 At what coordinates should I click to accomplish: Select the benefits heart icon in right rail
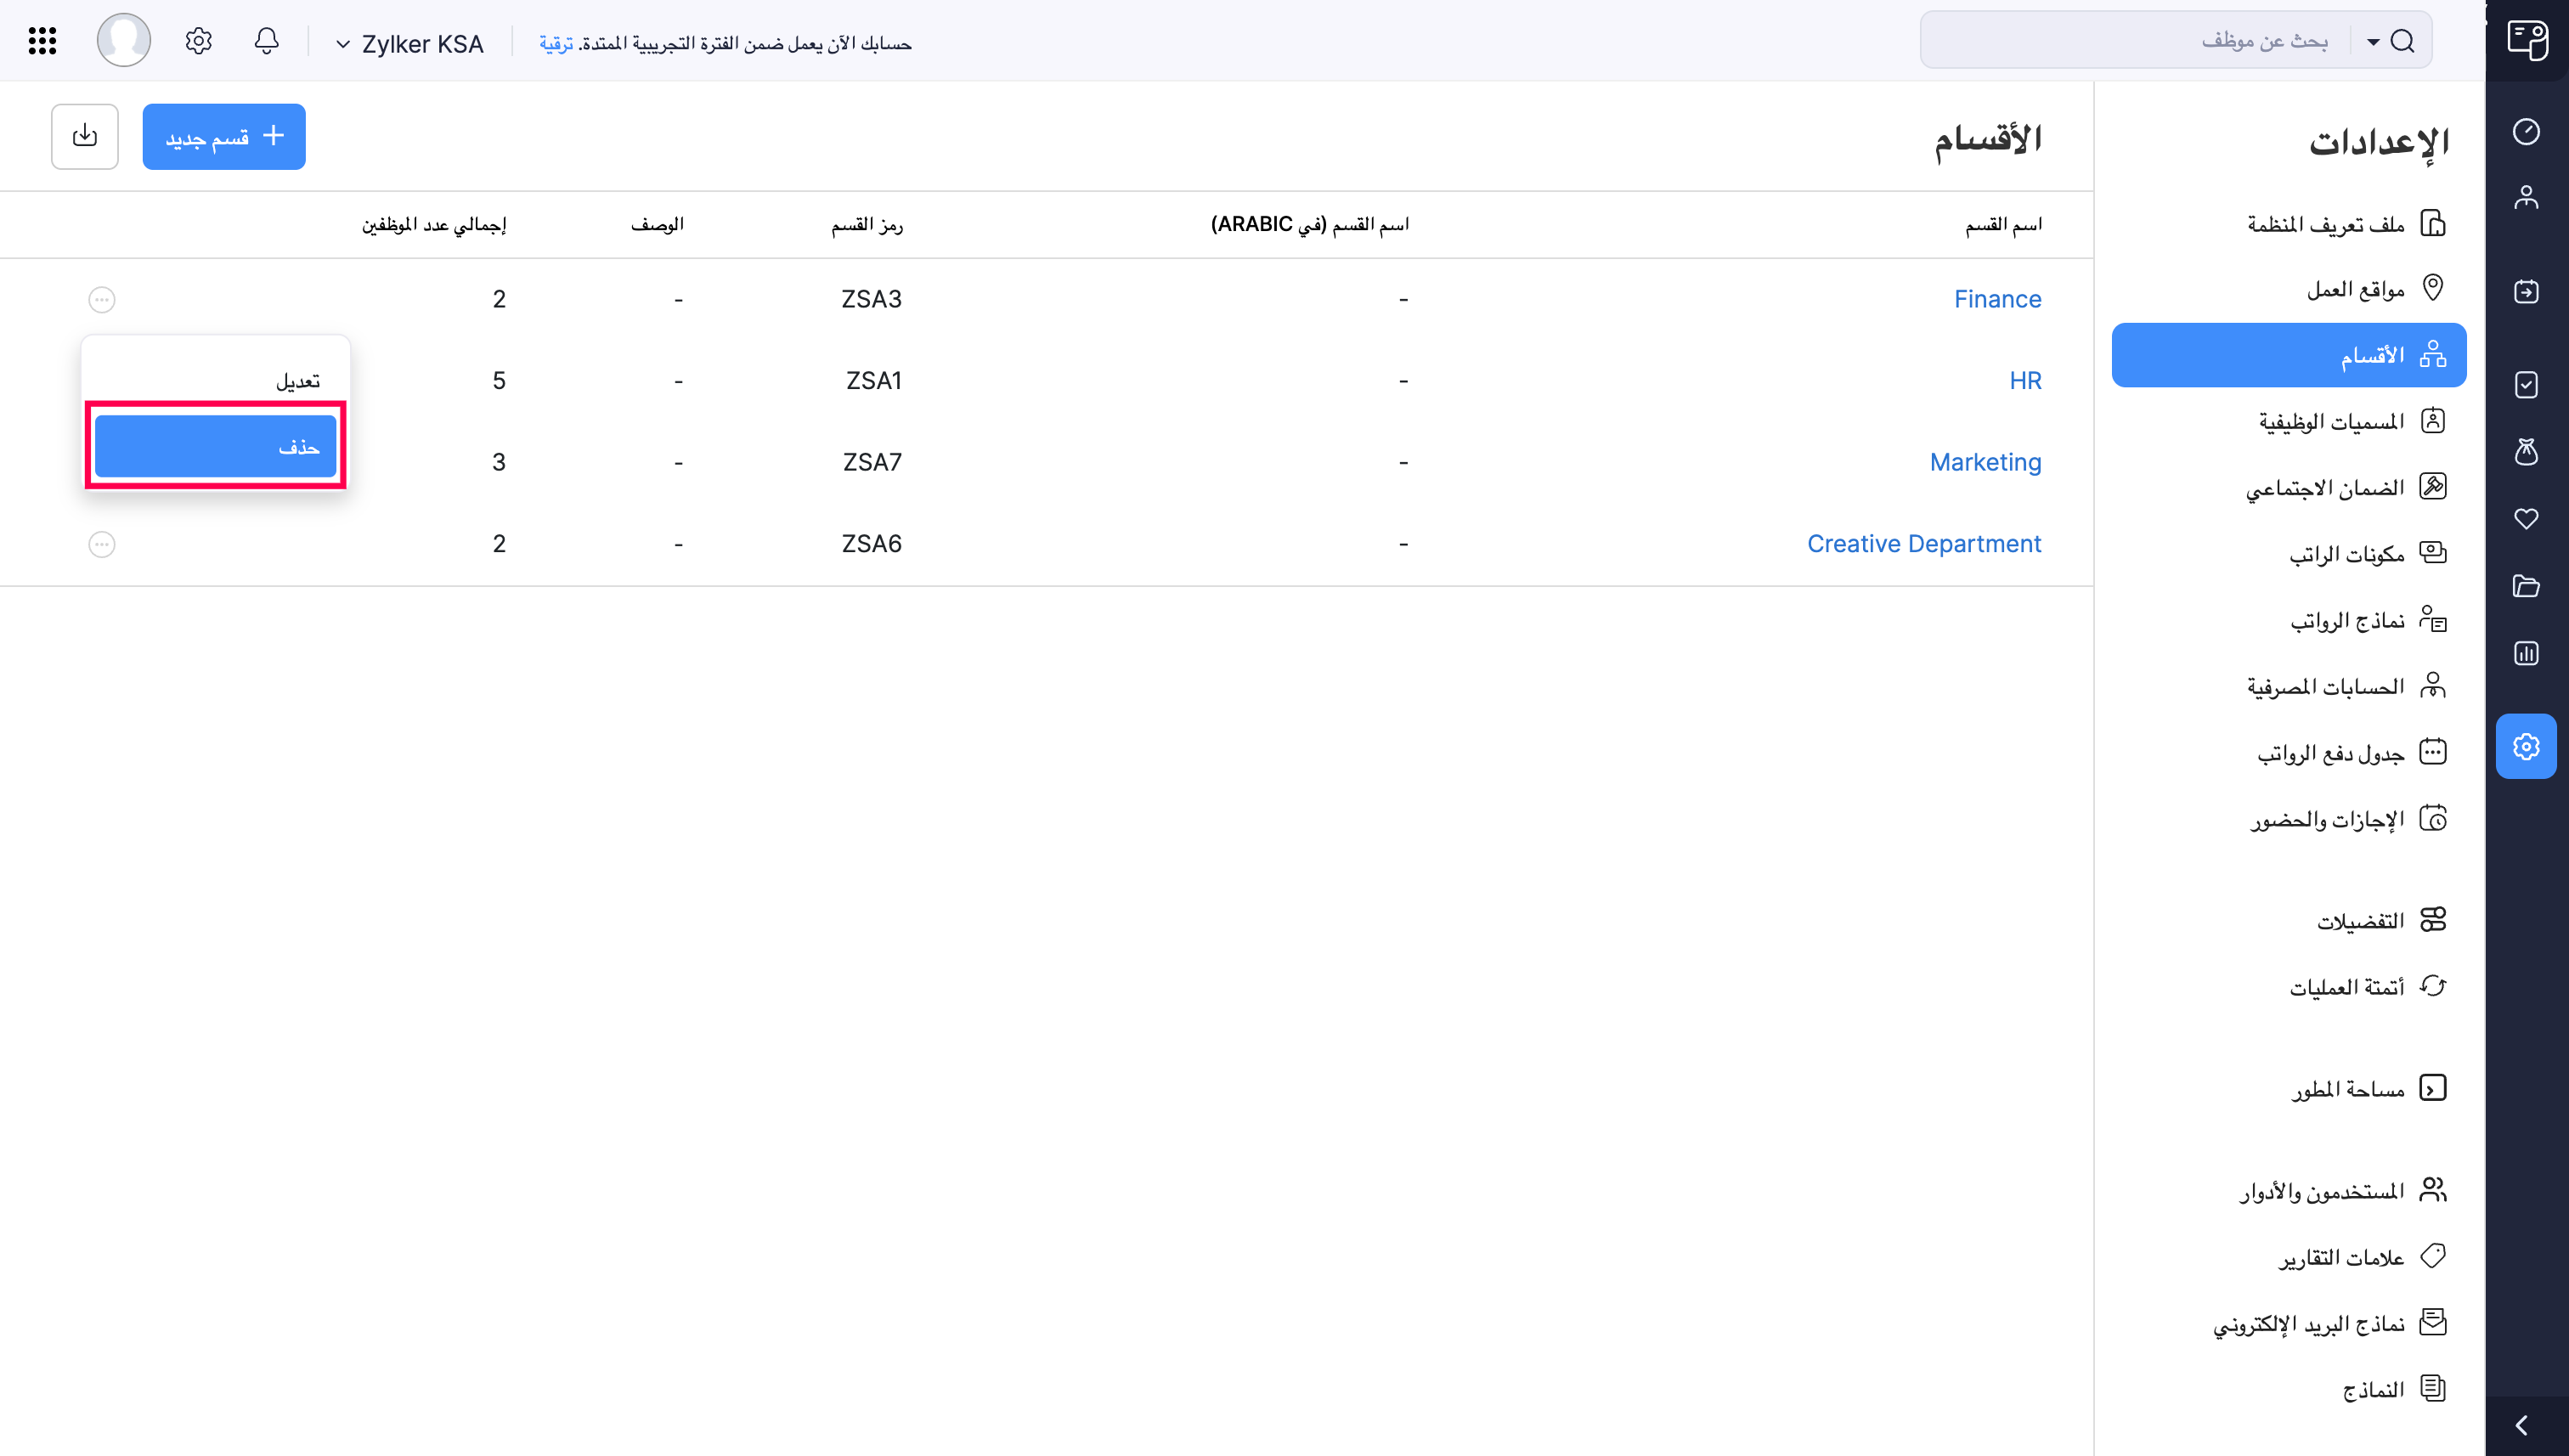[2527, 519]
